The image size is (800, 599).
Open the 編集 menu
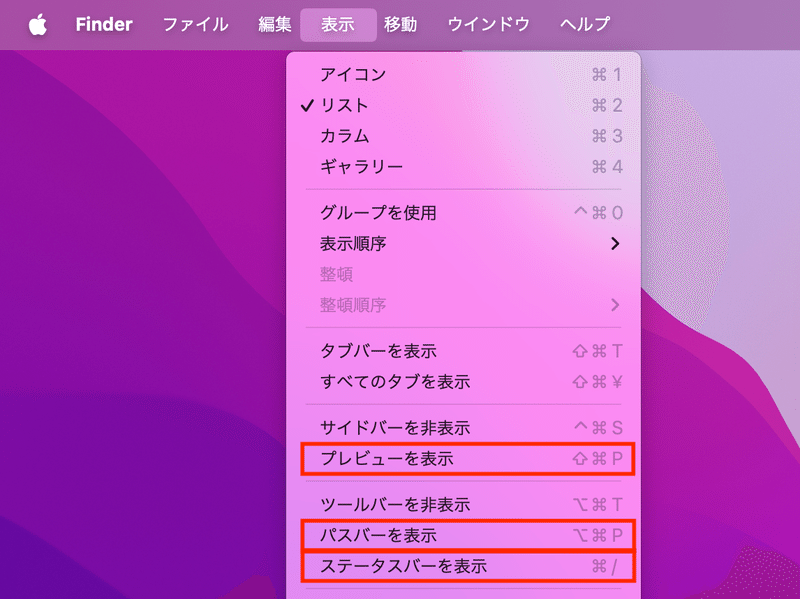coord(274,24)
